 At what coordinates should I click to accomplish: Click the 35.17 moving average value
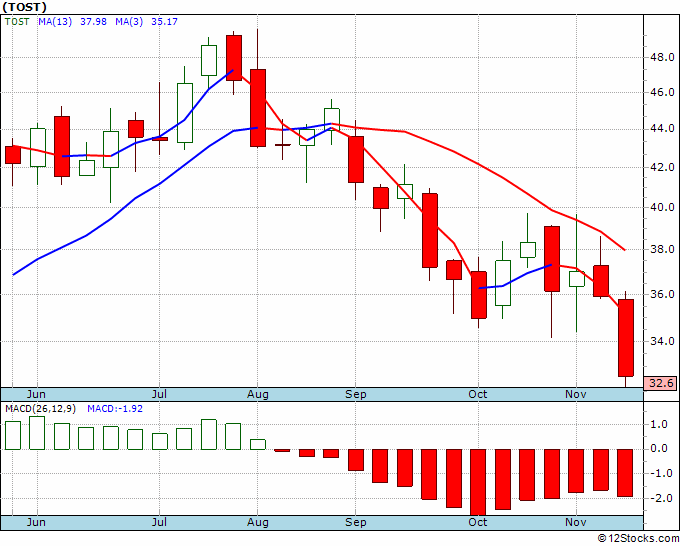164,22
